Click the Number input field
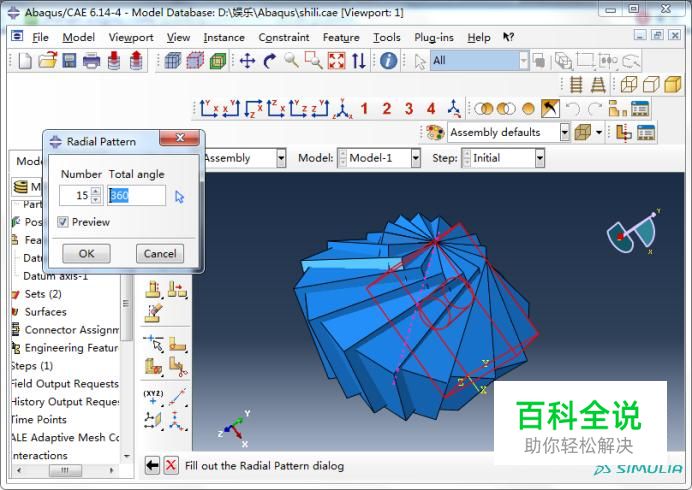Image resolution: width=692 pixels, height=490 pixels. 75,195
